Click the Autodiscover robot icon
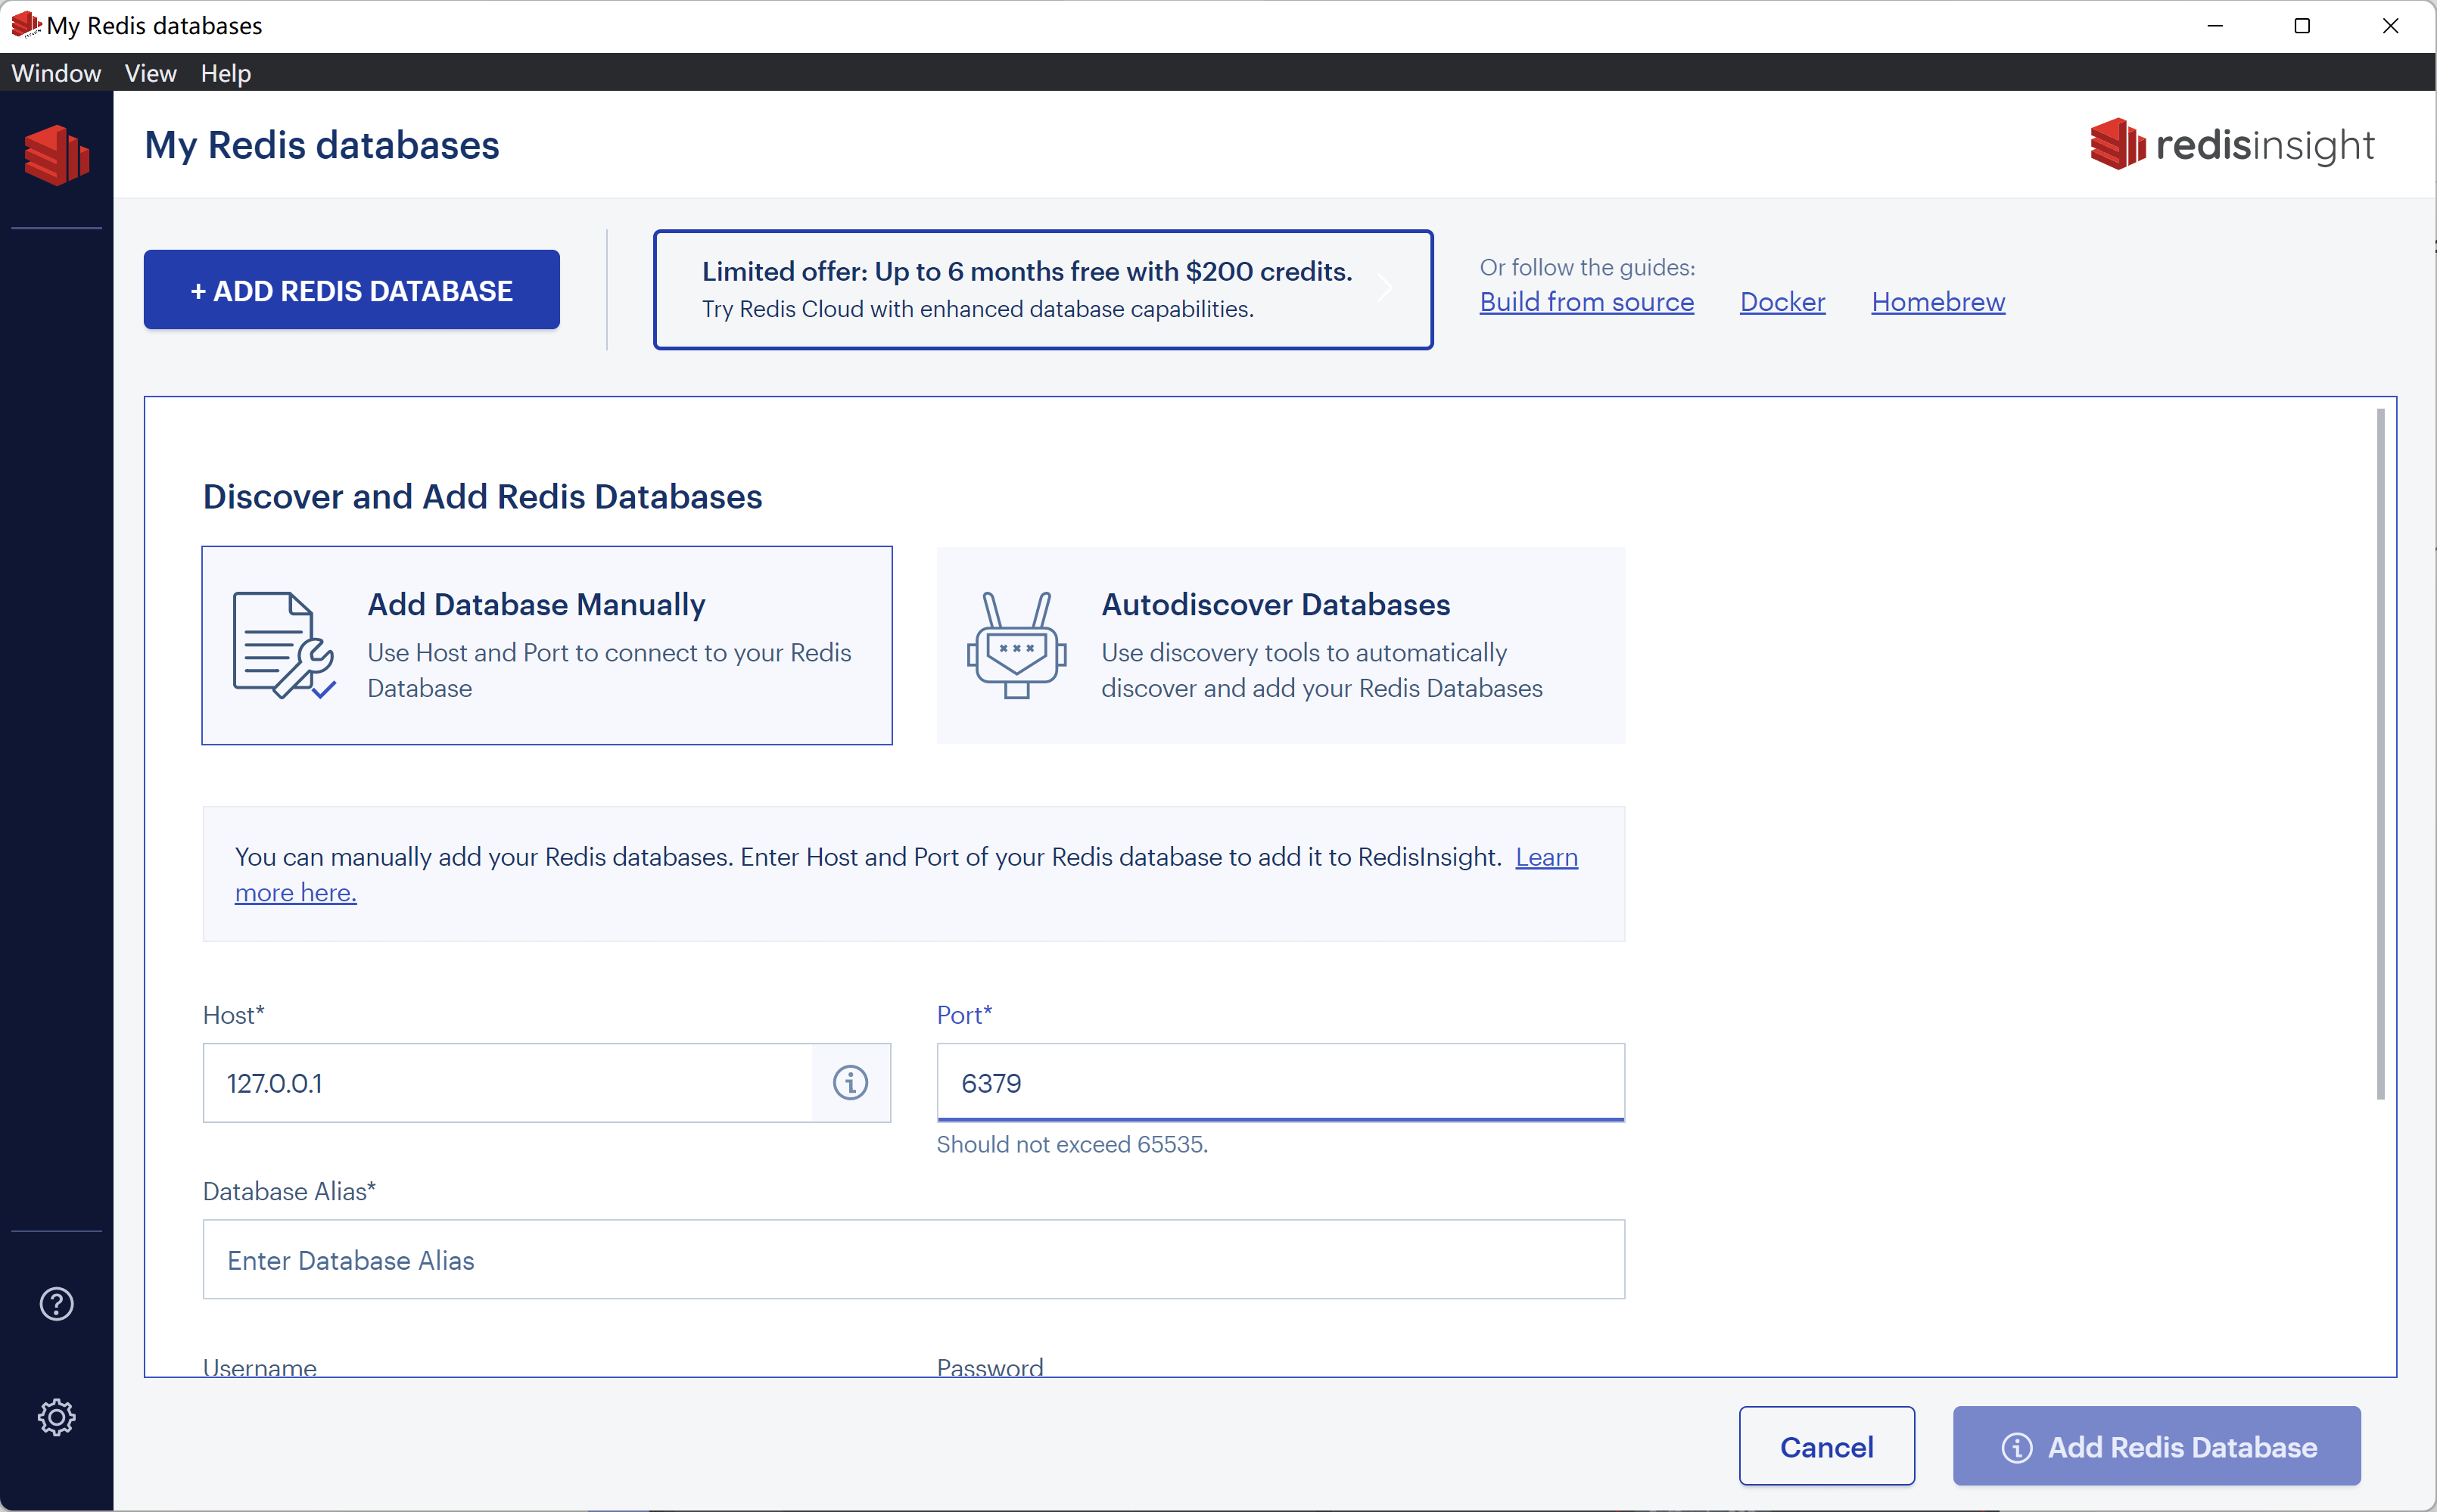The height and width of the screenshot is (1512, 2437). coord(1016,645)
